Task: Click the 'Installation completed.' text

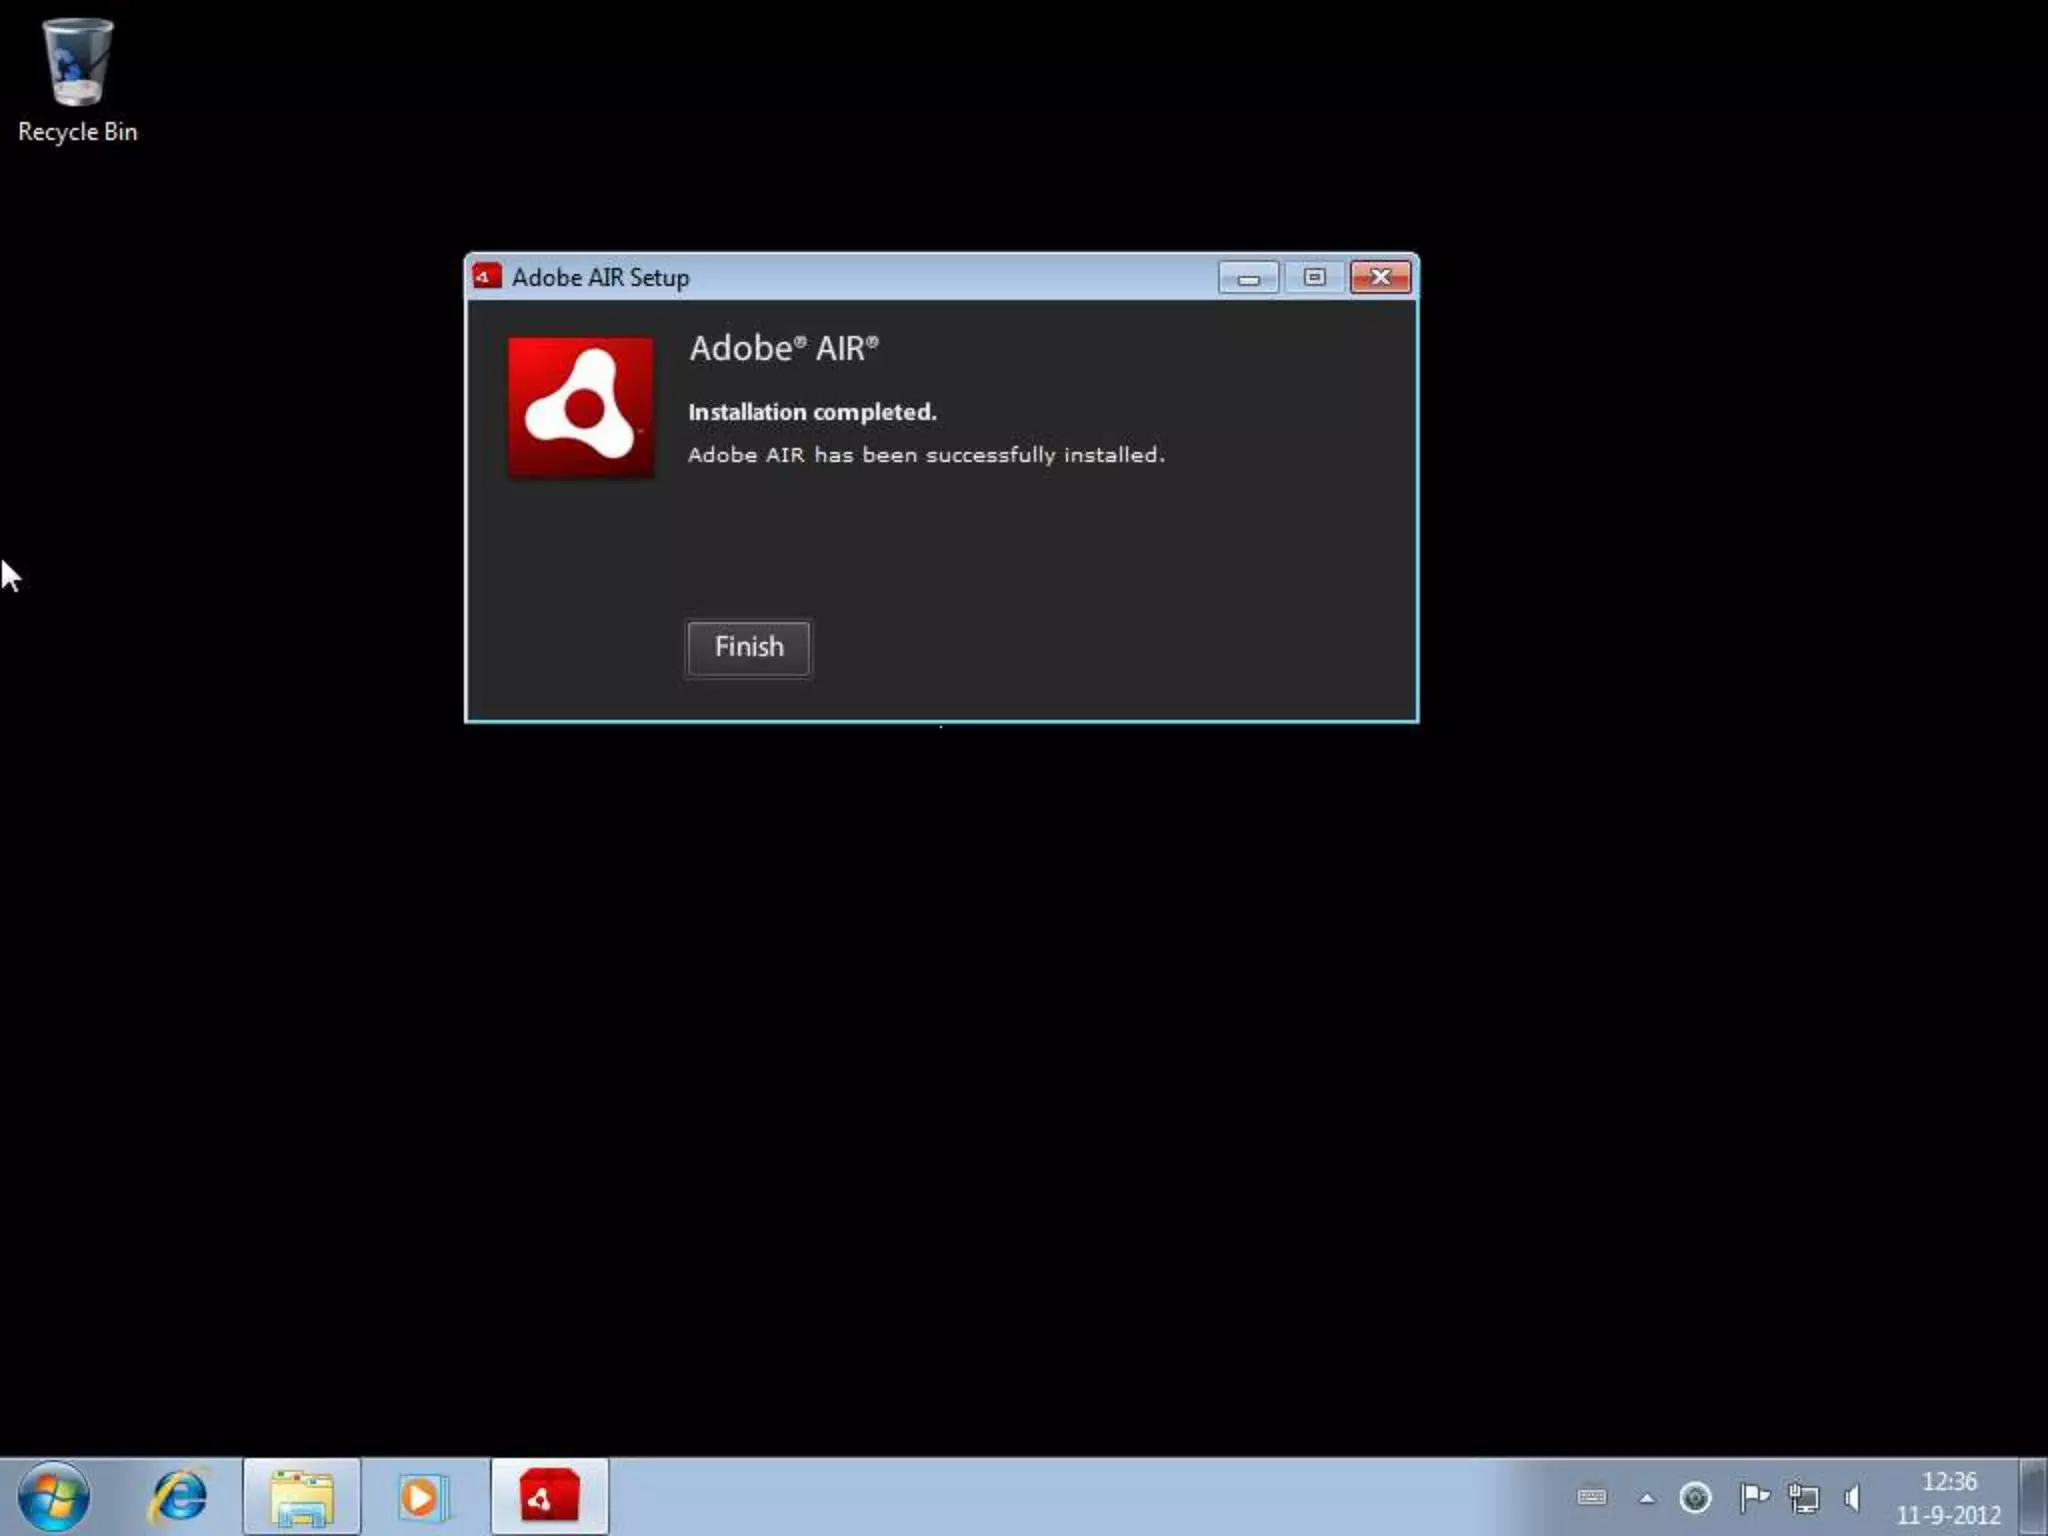Action: tap(812, 412)
